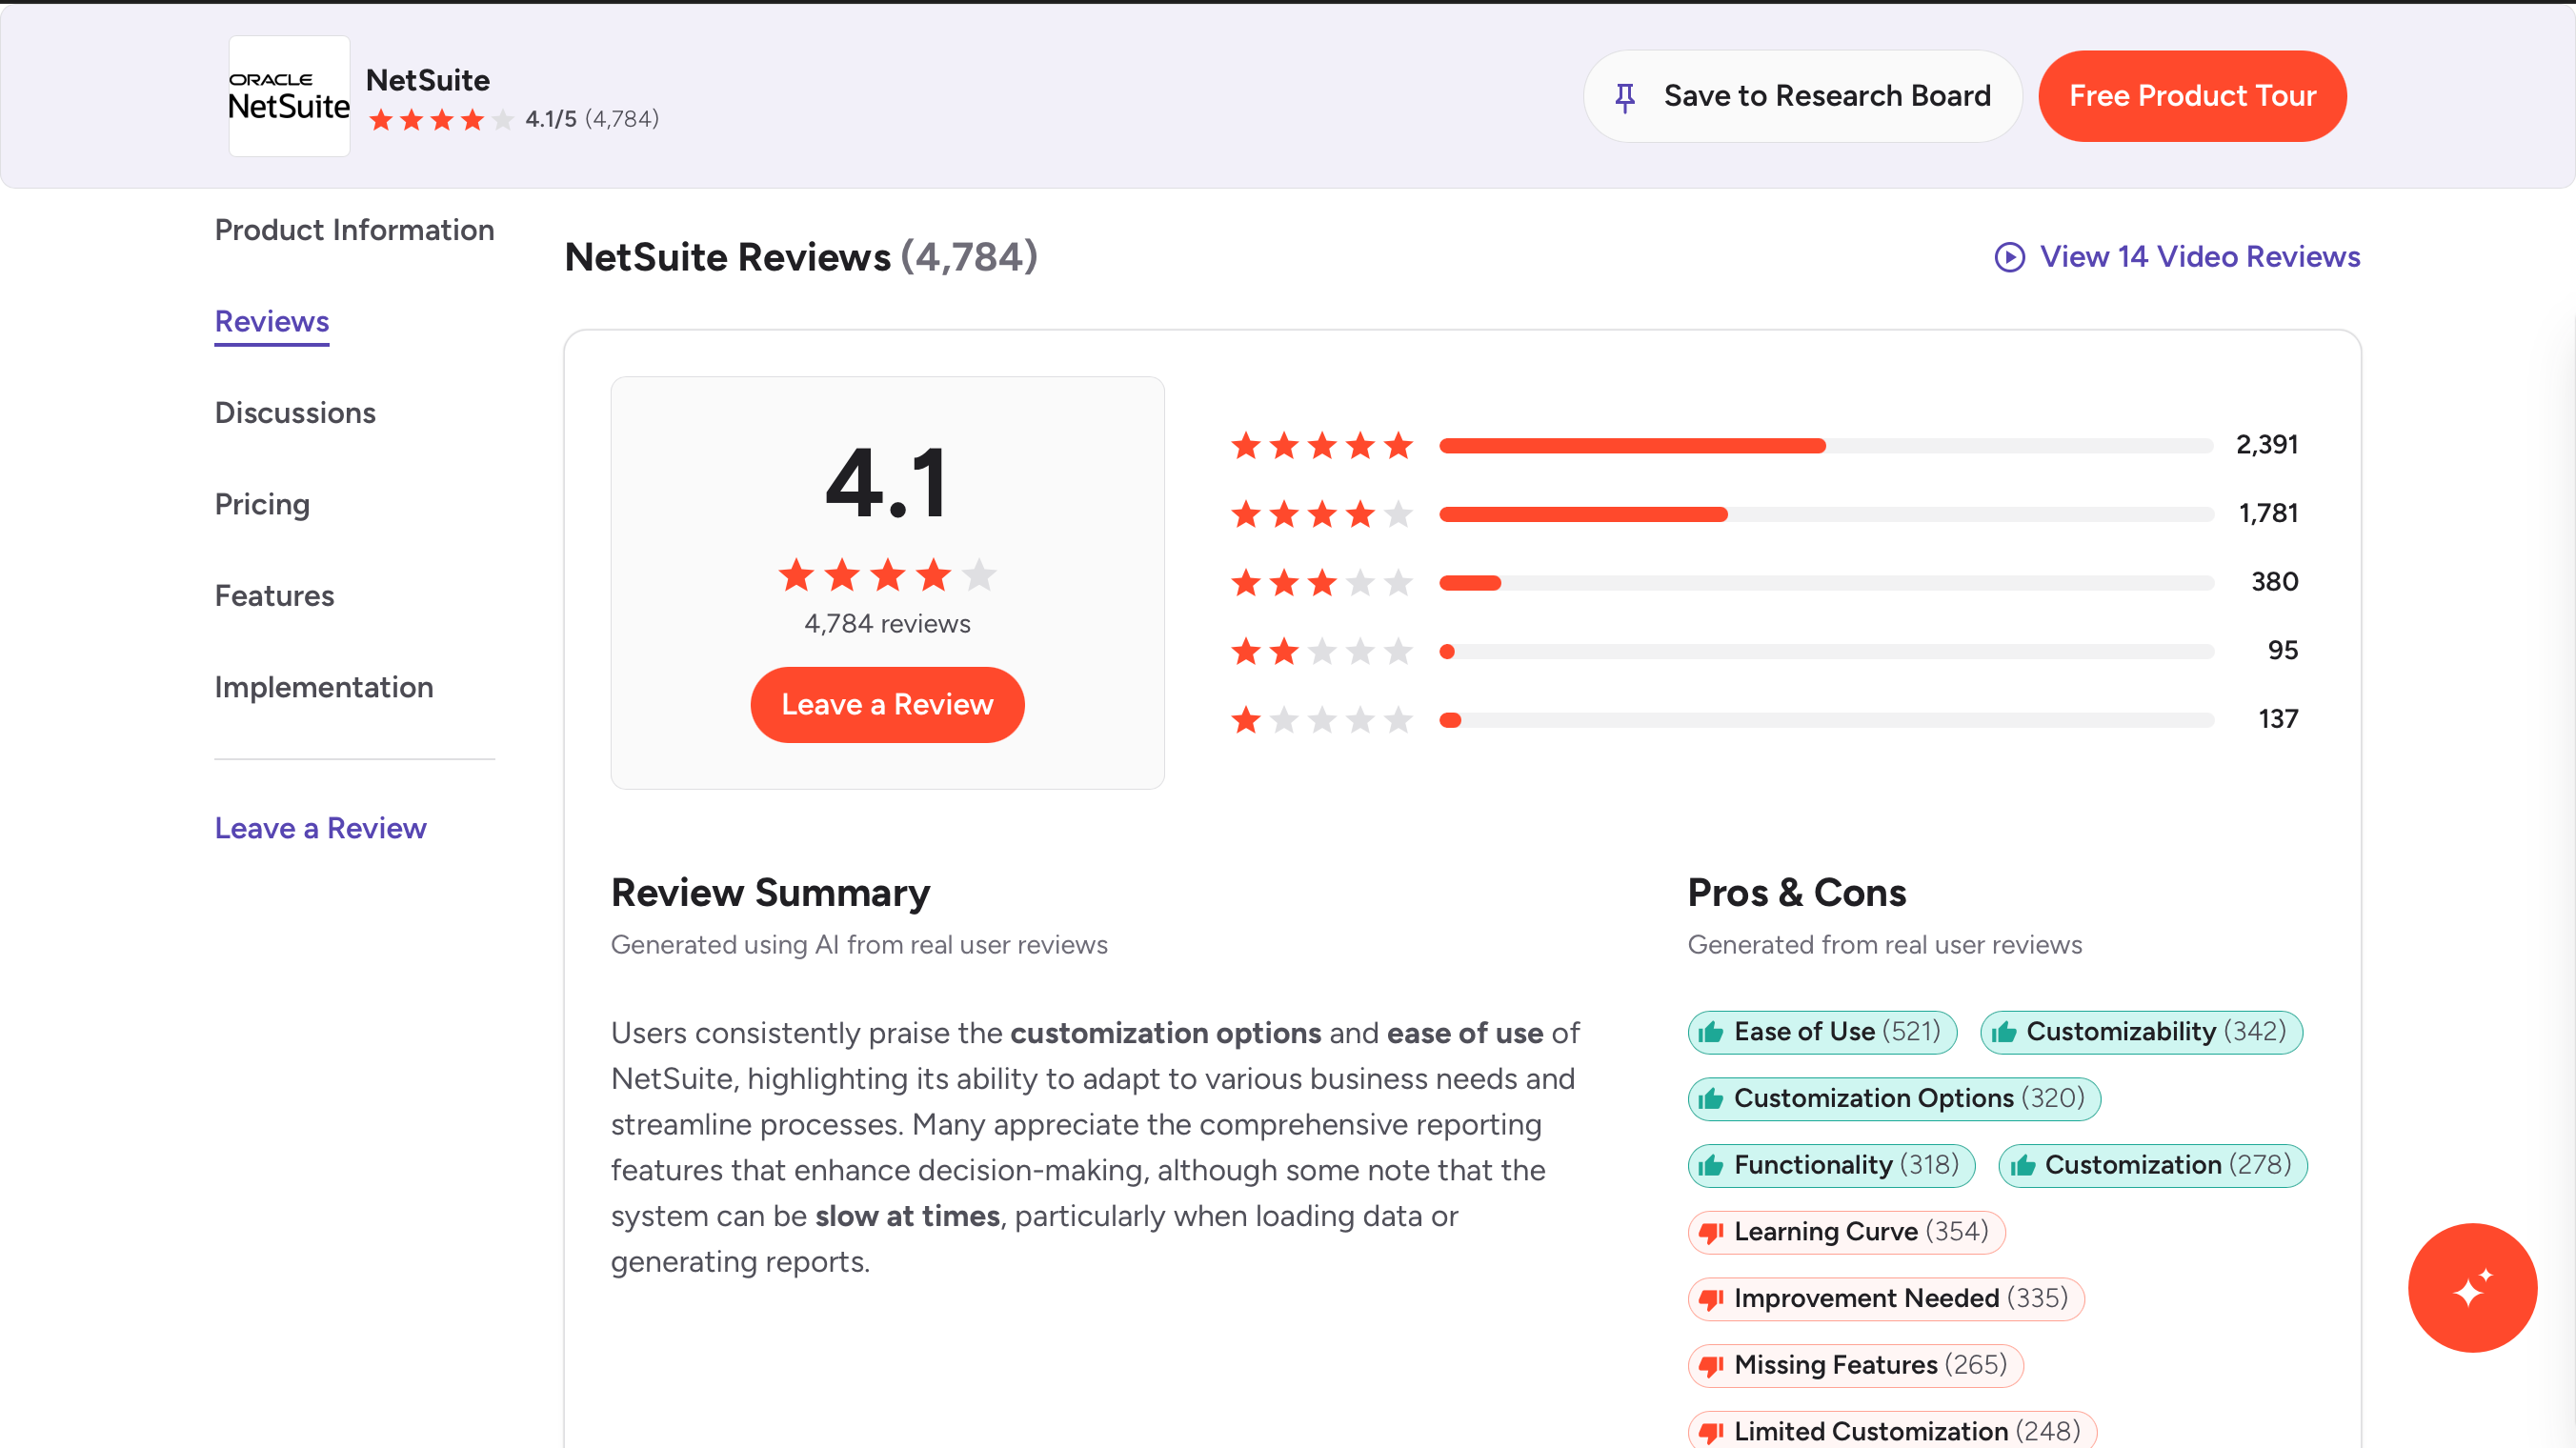Click the Pros & Cons heading
2576x1448 pixels.
coord(1796,892)
